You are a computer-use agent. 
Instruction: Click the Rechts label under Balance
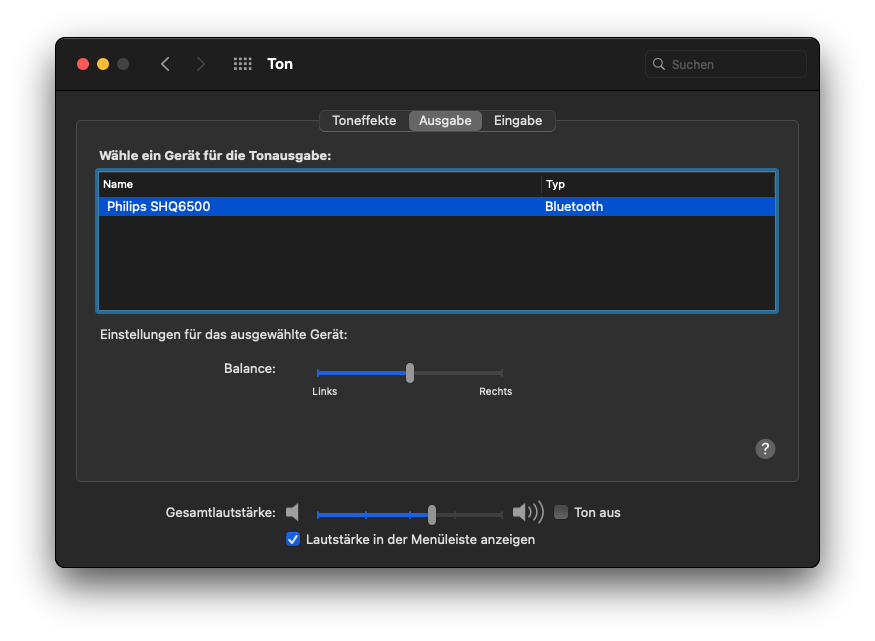pos(496,392)
